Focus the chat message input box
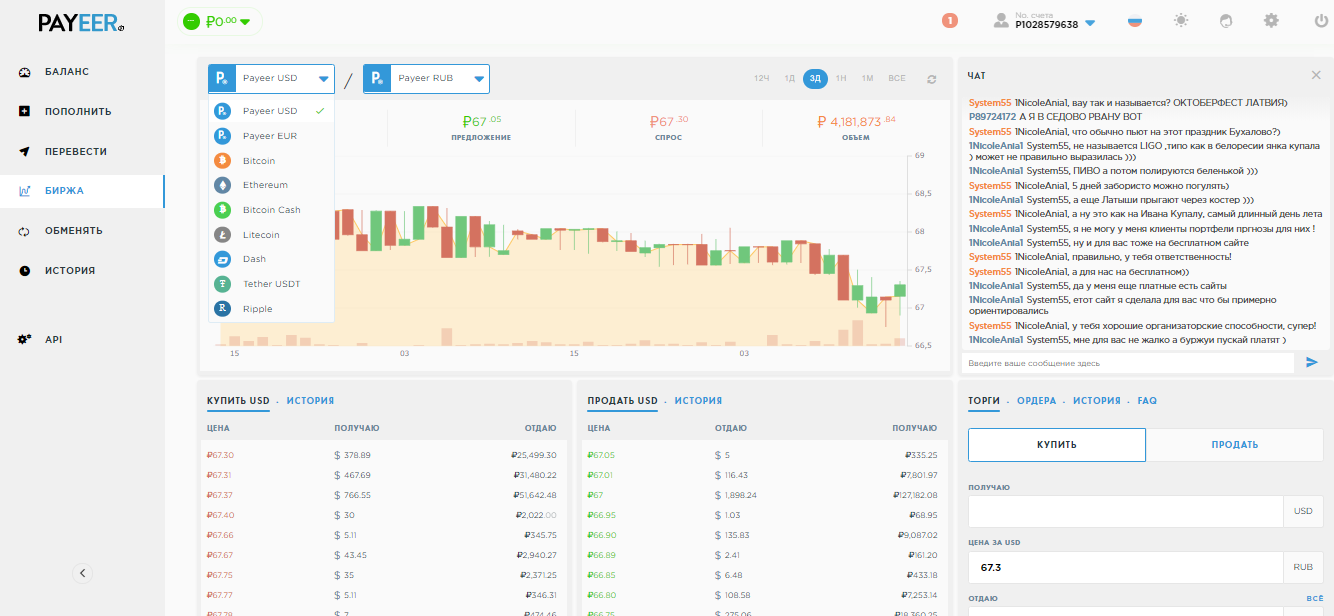 (x=1127, y=363)
